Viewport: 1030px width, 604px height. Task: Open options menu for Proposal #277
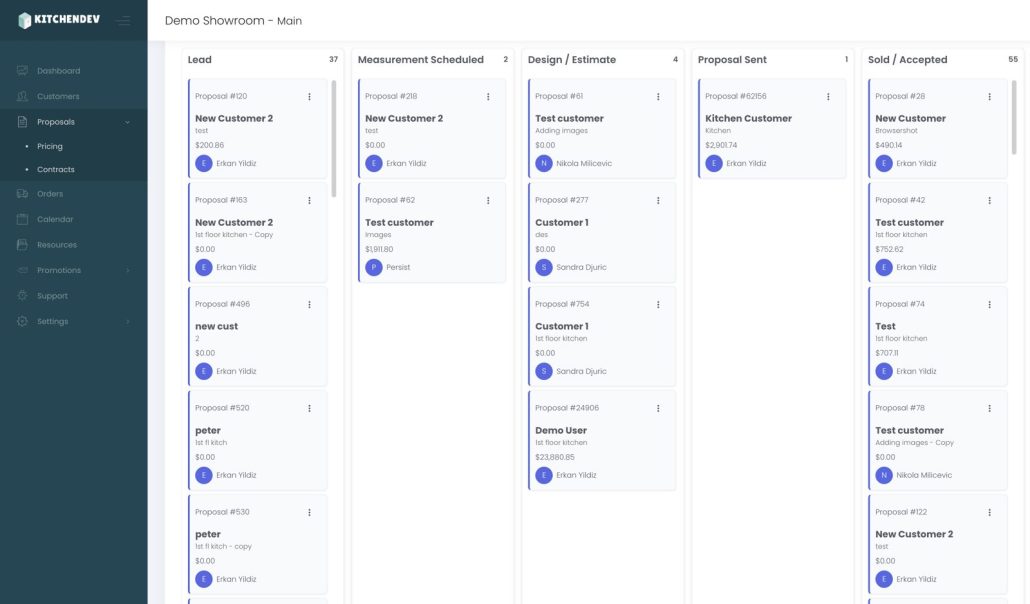click(x=658, y=200)
